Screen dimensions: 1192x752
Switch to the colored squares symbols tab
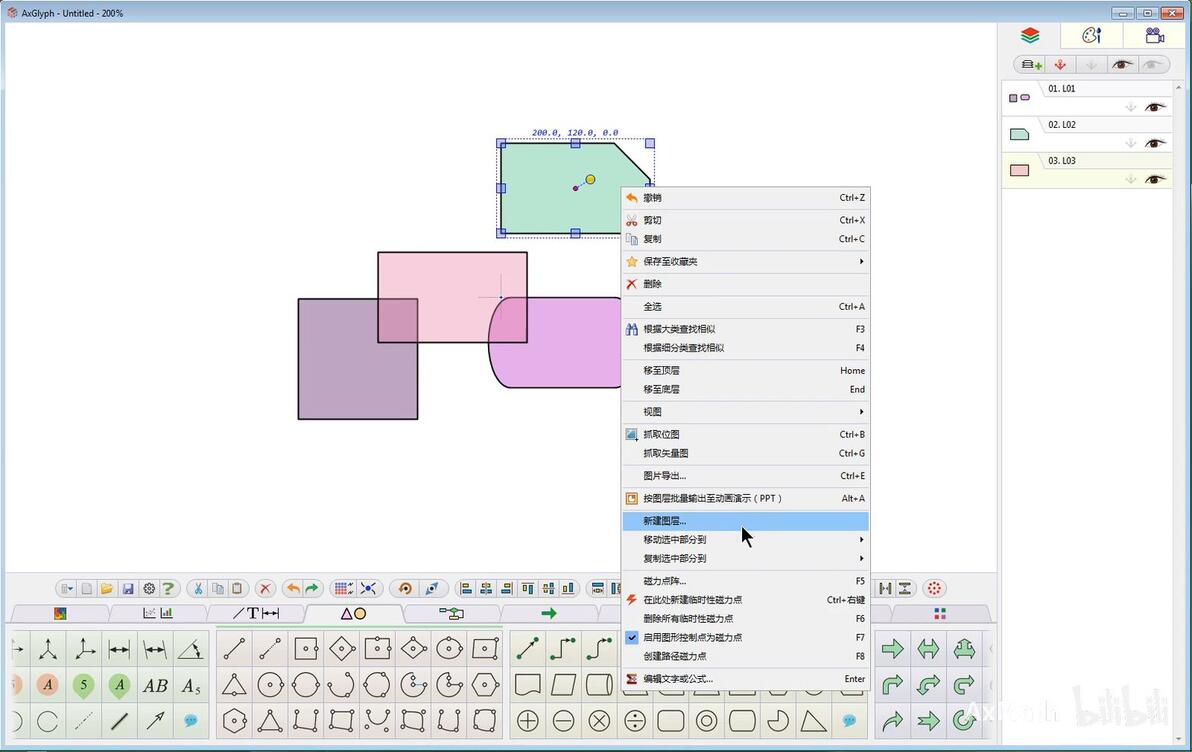click(940, 613)
